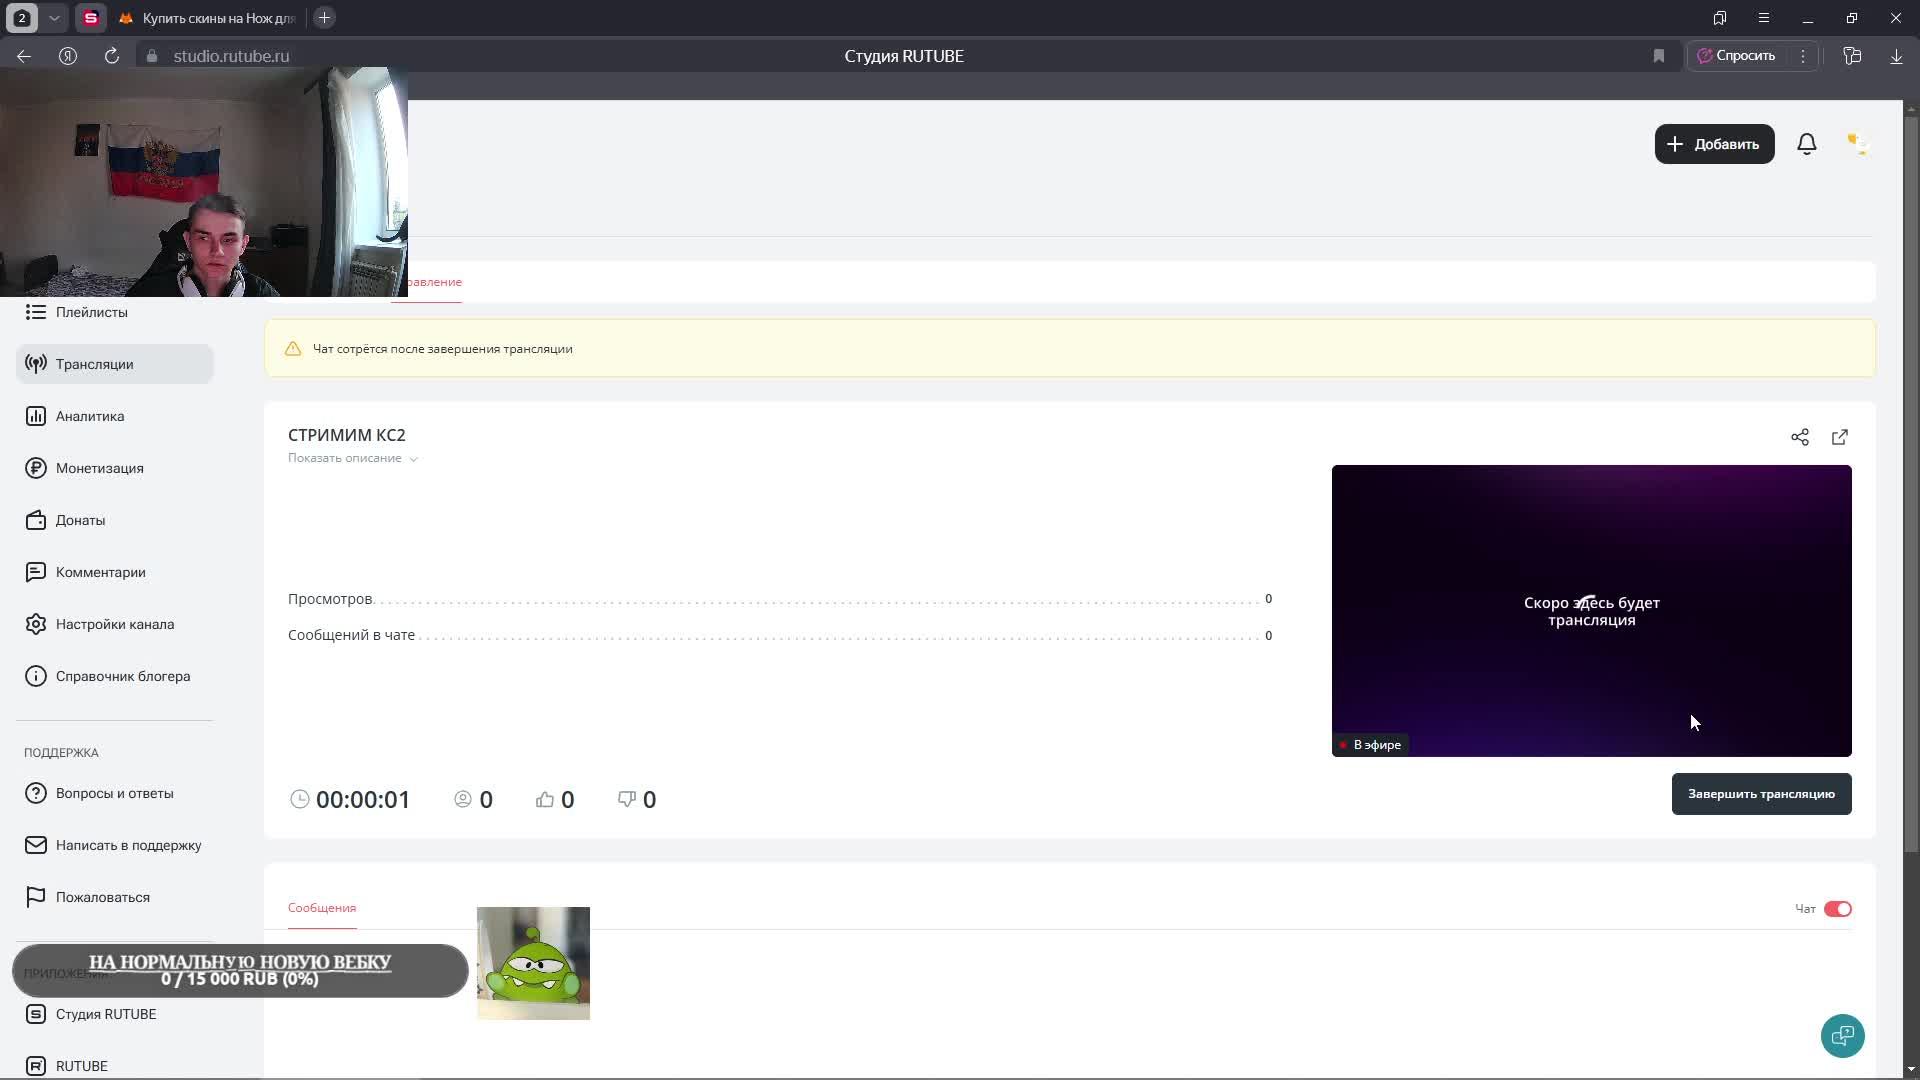This screenshot has width=1920, height=1080.
Task: Click the support chat bubble icon
Action: tap(1842, 1036)
